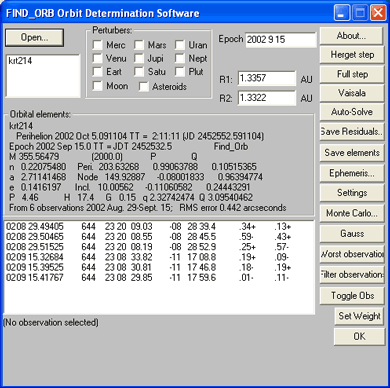Select observation 0208 29.49405
The height and width of the screenshot is (388, 390).
click(159, 227)
